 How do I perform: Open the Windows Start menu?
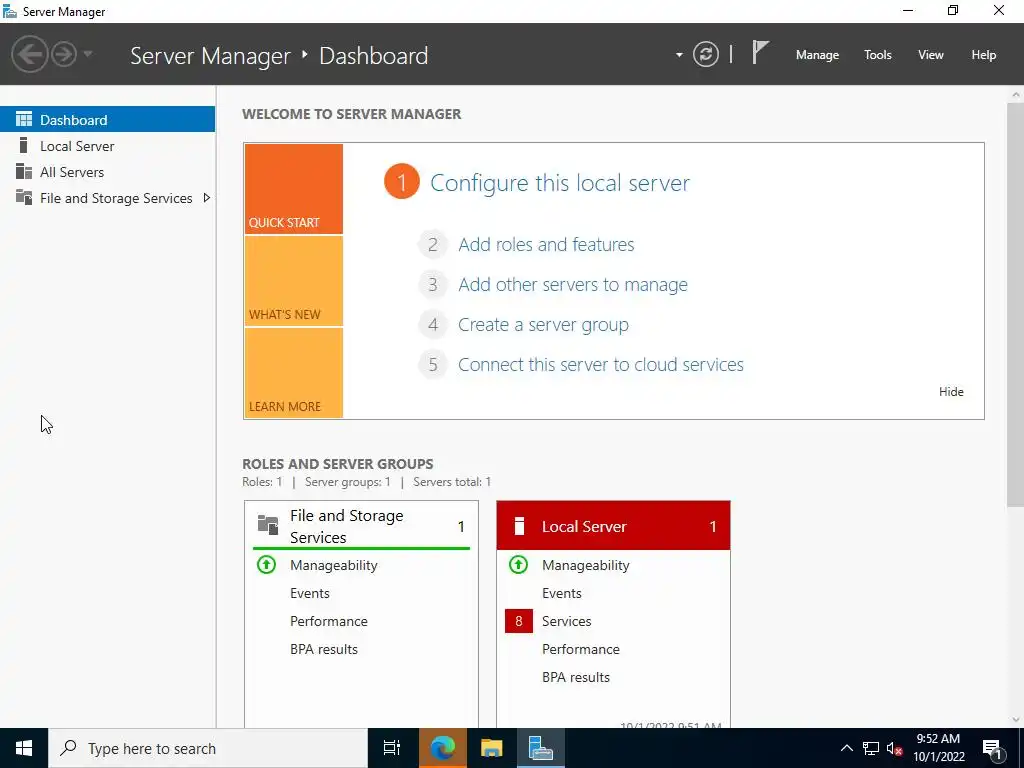[x=24, y=748]
